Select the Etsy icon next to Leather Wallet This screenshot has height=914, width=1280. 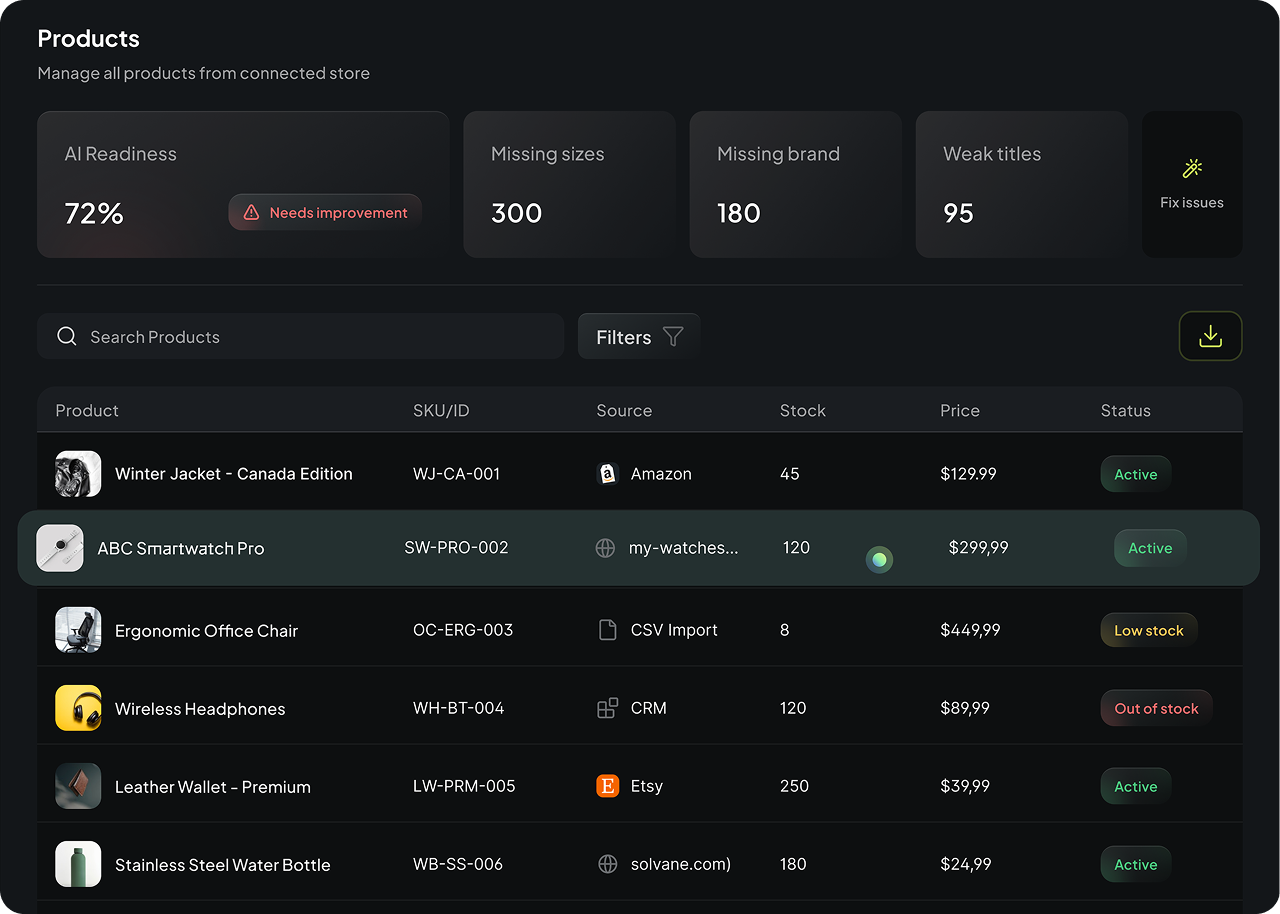pos(607,786)
